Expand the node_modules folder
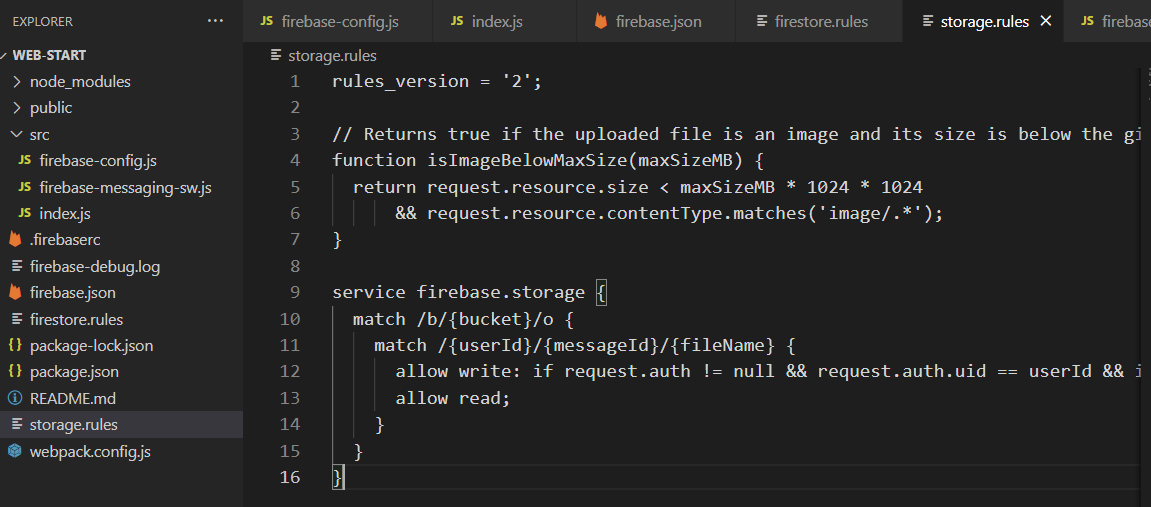This screenshot has height=507, width=1151. [x=80, y=81]
